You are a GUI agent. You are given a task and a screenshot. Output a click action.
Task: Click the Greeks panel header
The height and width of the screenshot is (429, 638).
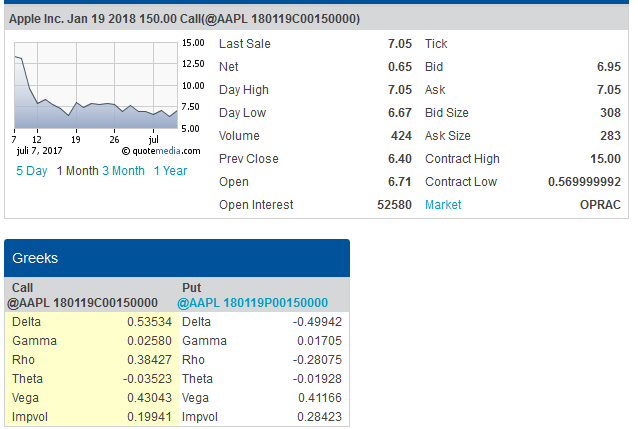pos(177,258)
